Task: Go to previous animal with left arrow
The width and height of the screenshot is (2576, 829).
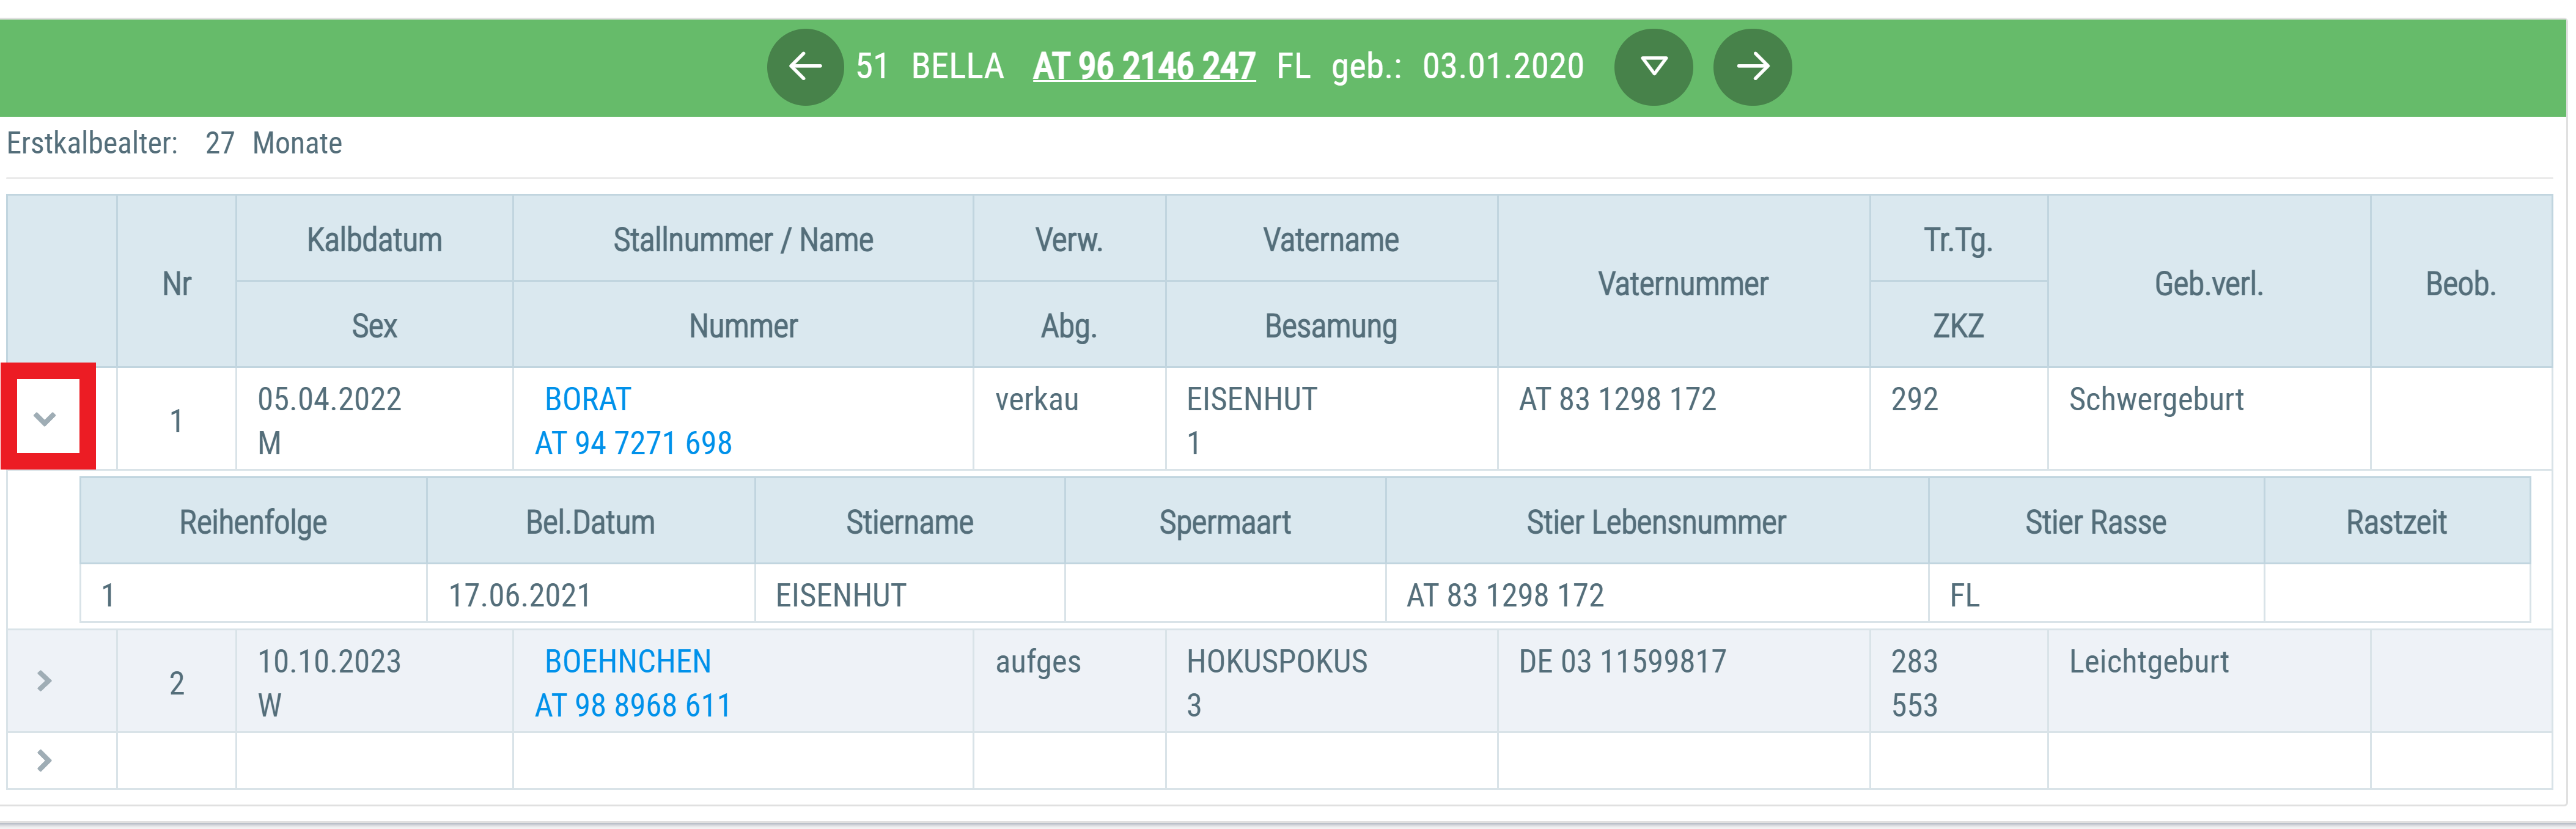Action: point(805,67)
